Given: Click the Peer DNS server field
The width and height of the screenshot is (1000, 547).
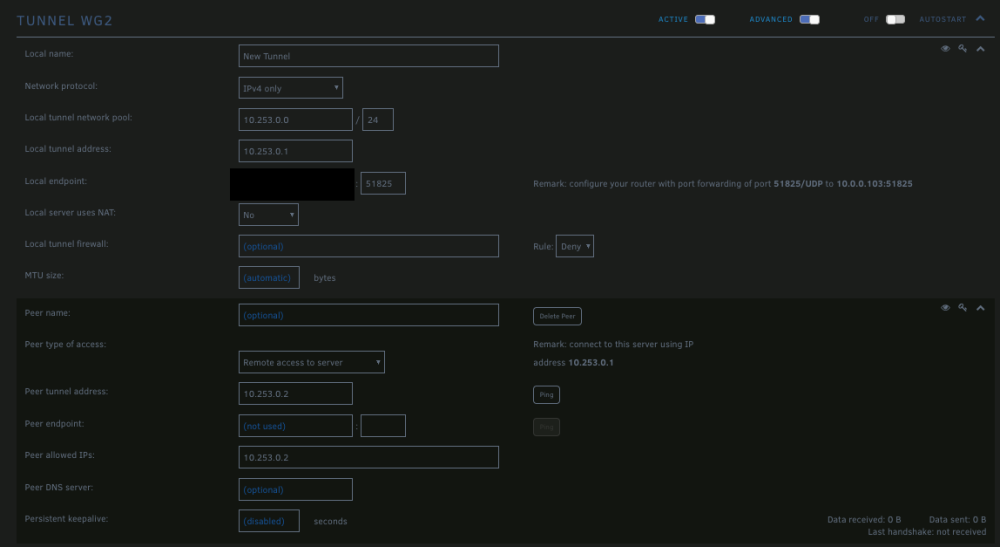Looking at the screenshot, I should coord(295,489).
